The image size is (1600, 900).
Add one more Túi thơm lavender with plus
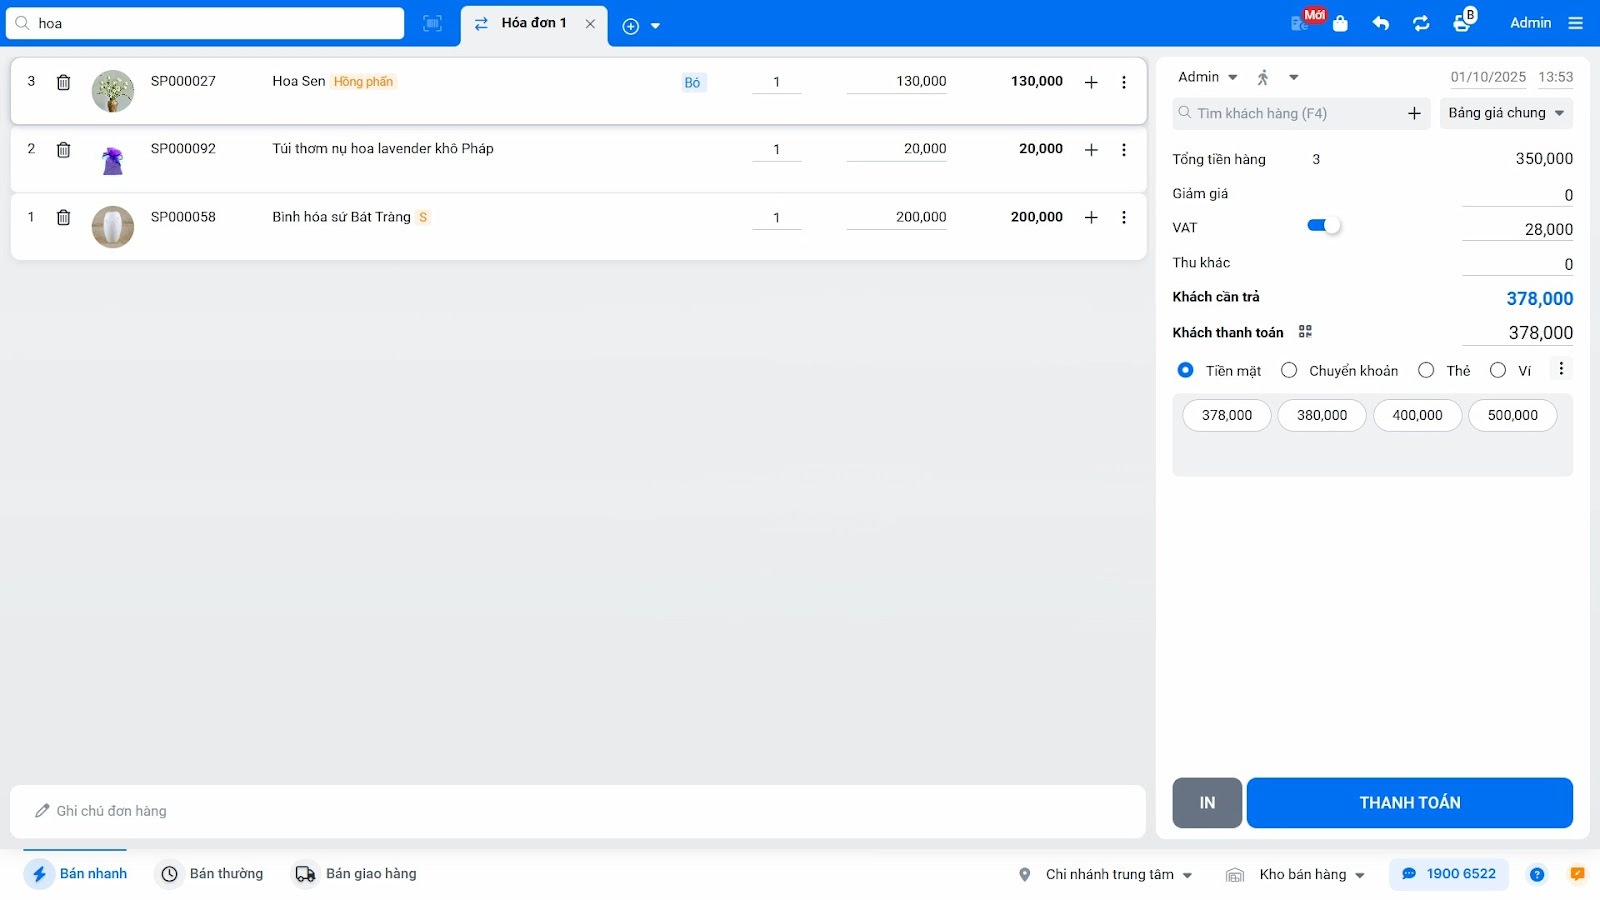pyautogui.click(x=1091, y=150)
